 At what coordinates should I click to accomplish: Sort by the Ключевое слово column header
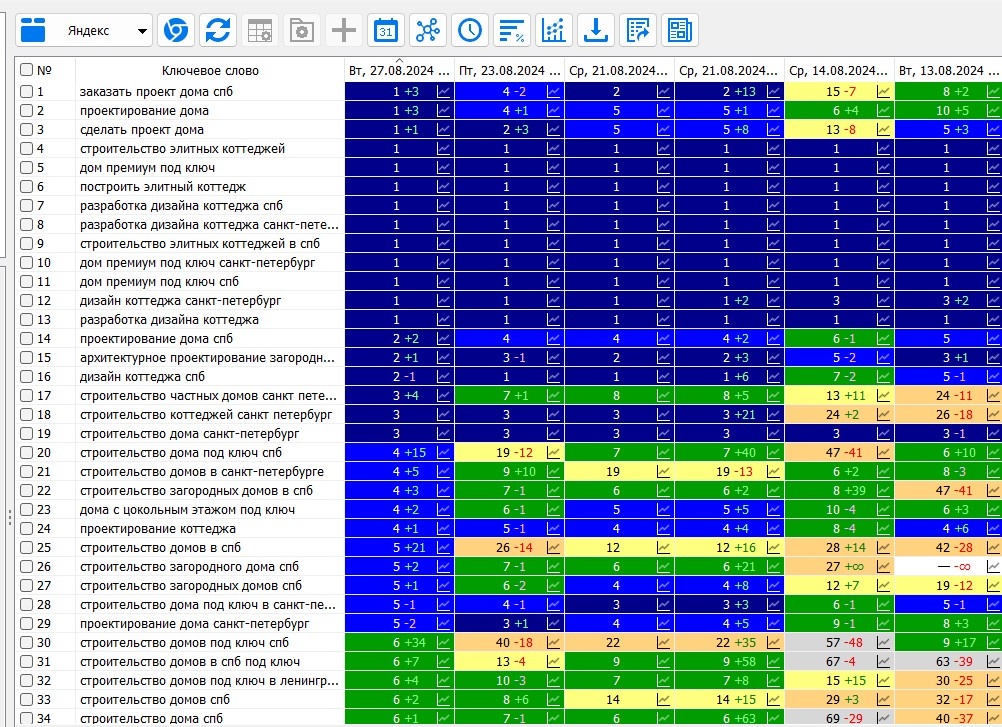210,70
